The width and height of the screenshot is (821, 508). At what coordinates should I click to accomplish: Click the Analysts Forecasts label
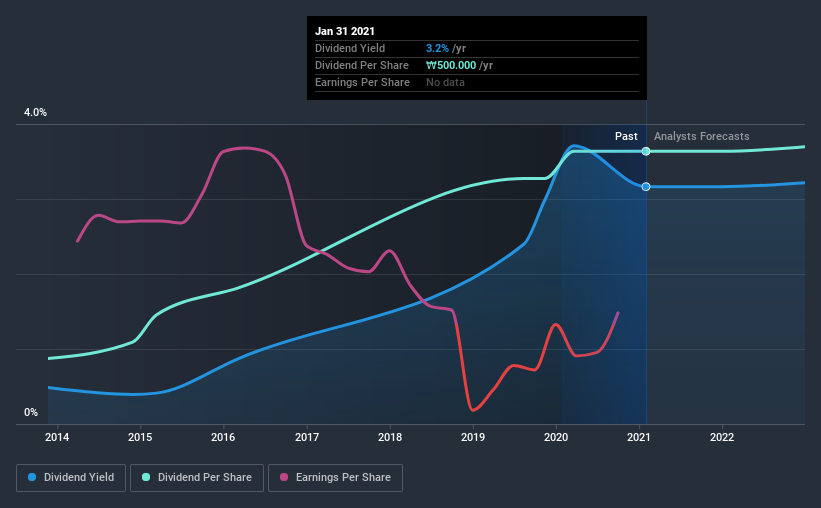point(702,136)
